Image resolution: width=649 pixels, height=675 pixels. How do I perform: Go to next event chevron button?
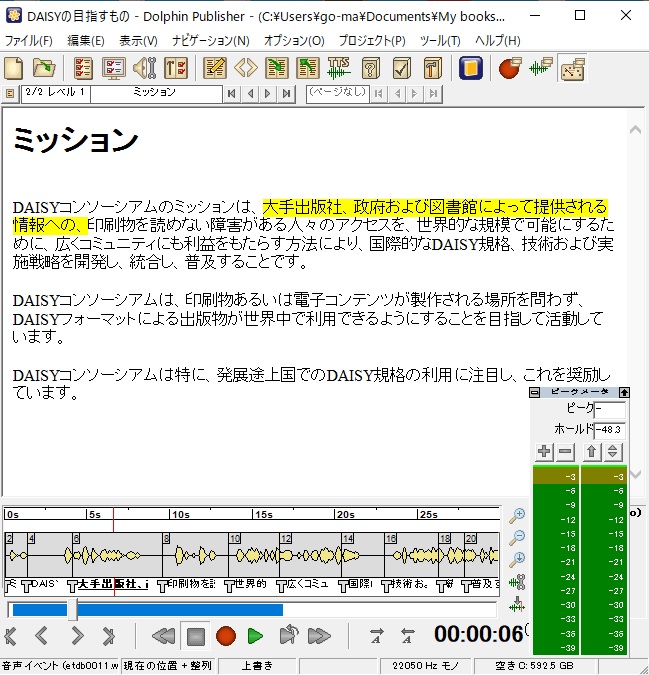pos(77,636)
